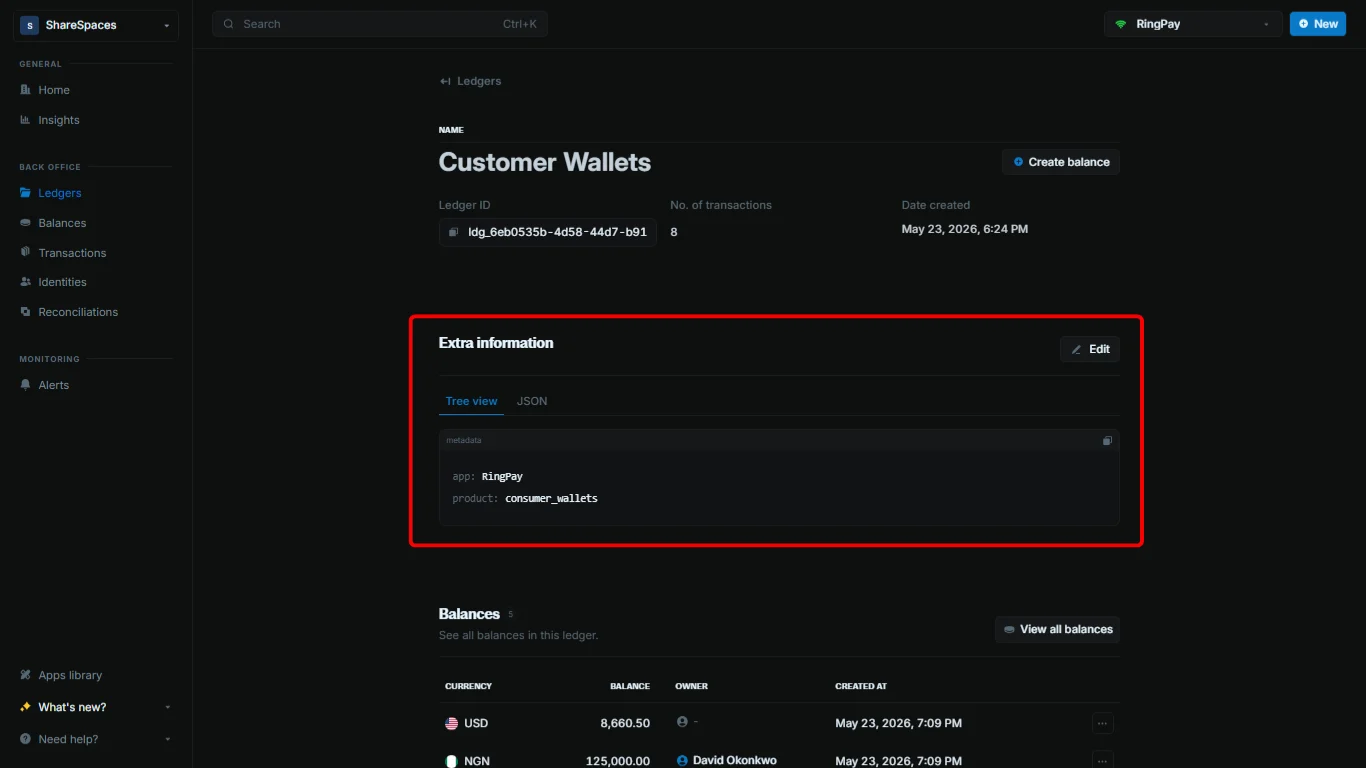Click the RingPay app metadata value

click(502, 476)
